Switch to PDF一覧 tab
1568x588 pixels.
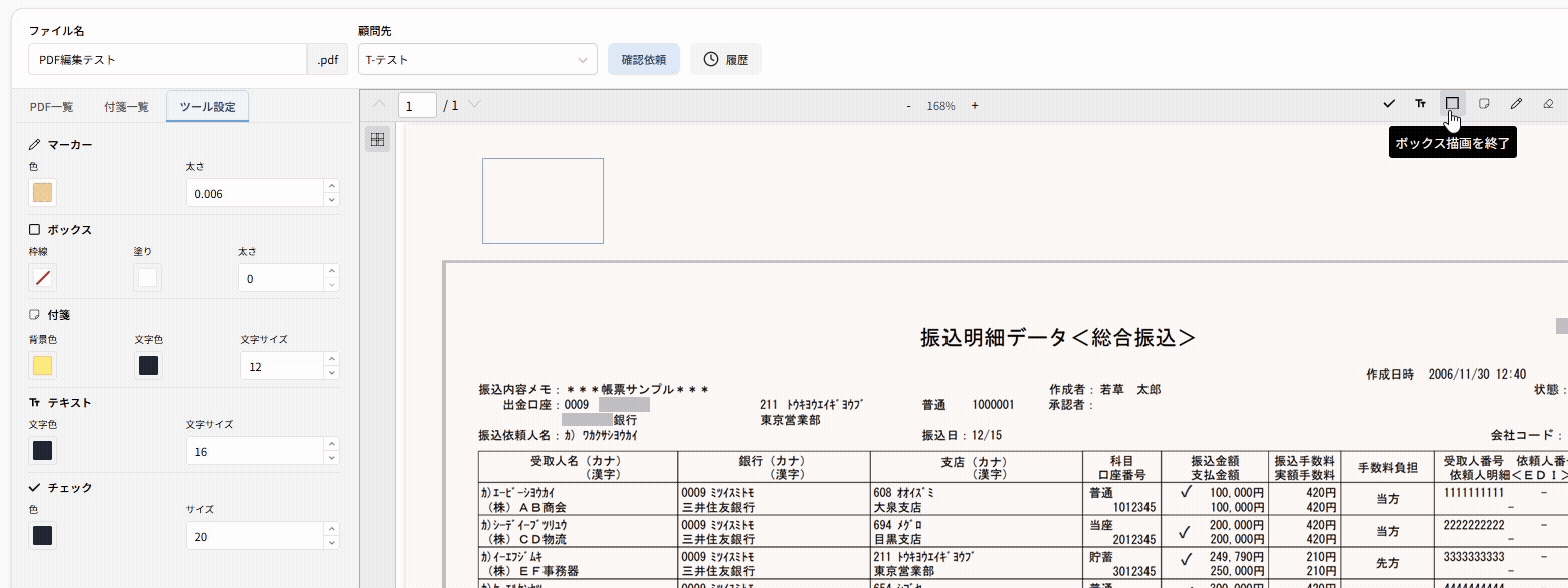point(51,106)
